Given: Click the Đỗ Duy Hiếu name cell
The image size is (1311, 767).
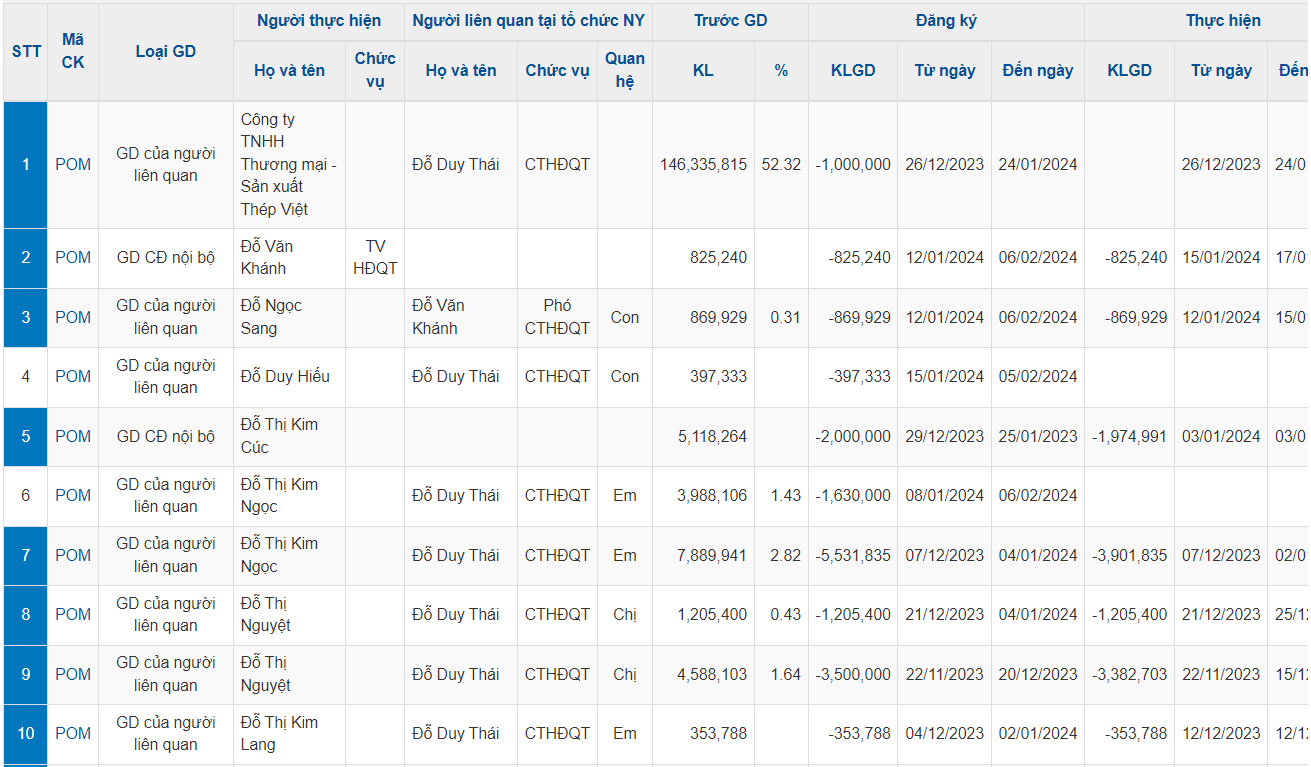Looking at the screenshot, I should 285,376.
